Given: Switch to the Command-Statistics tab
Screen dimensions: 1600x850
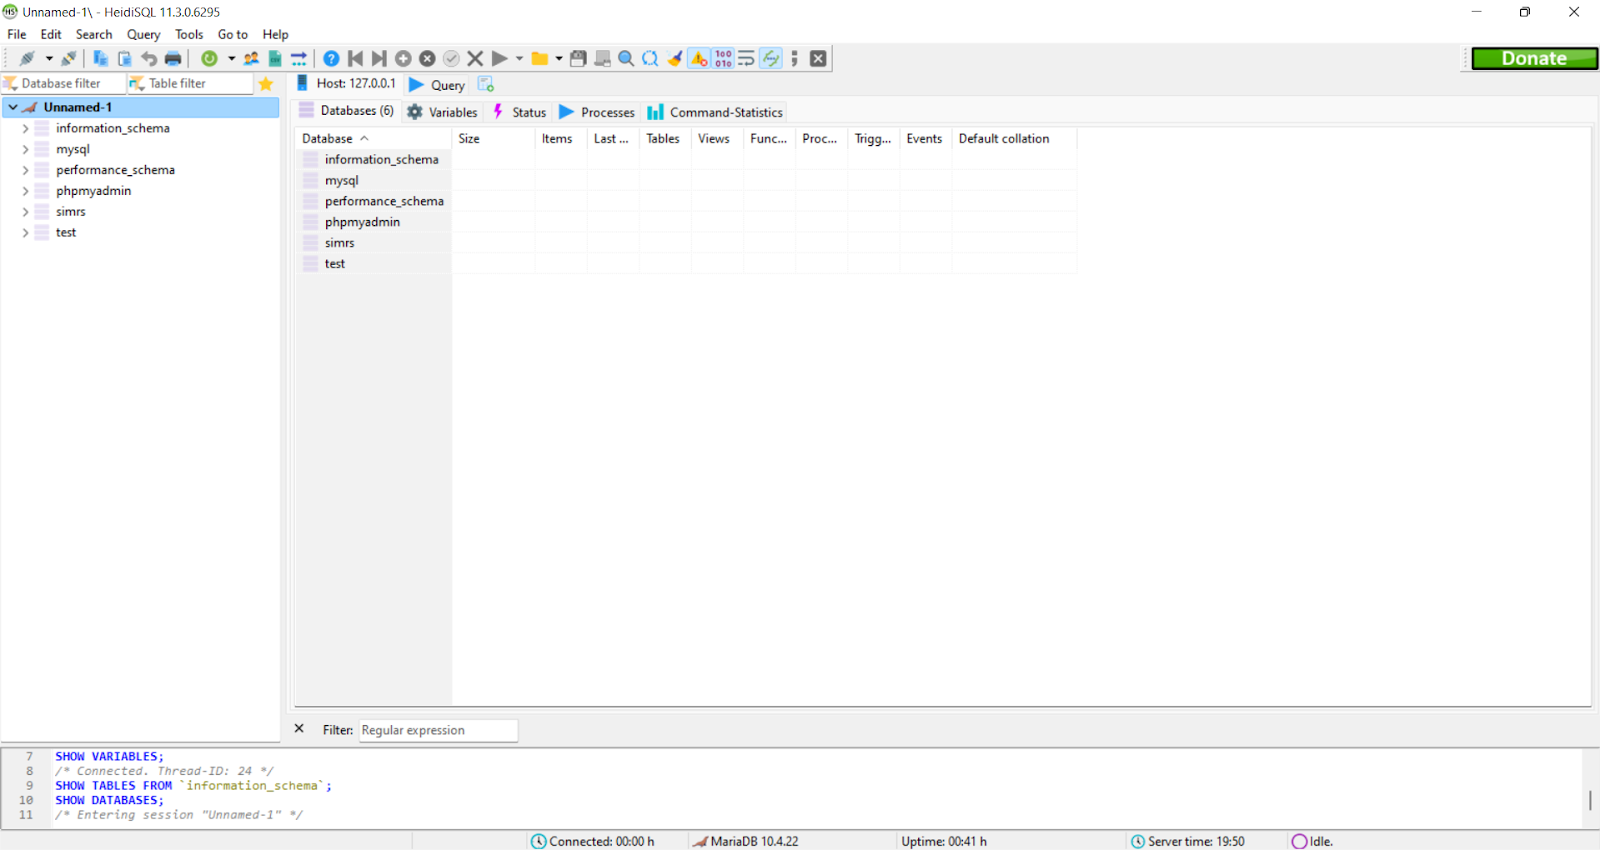Looking at the screenshot, I should point(714,112).
